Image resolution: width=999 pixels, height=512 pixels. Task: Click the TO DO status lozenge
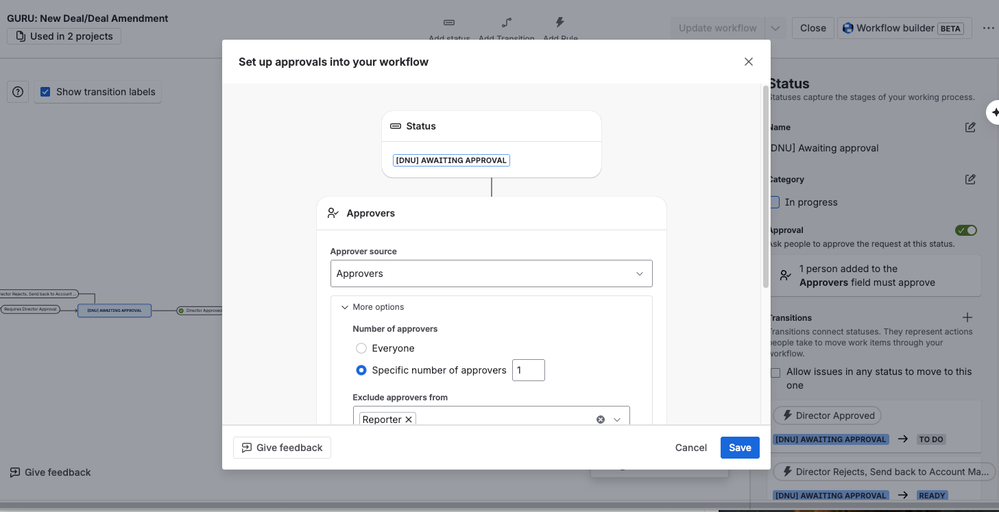[931, 439]
